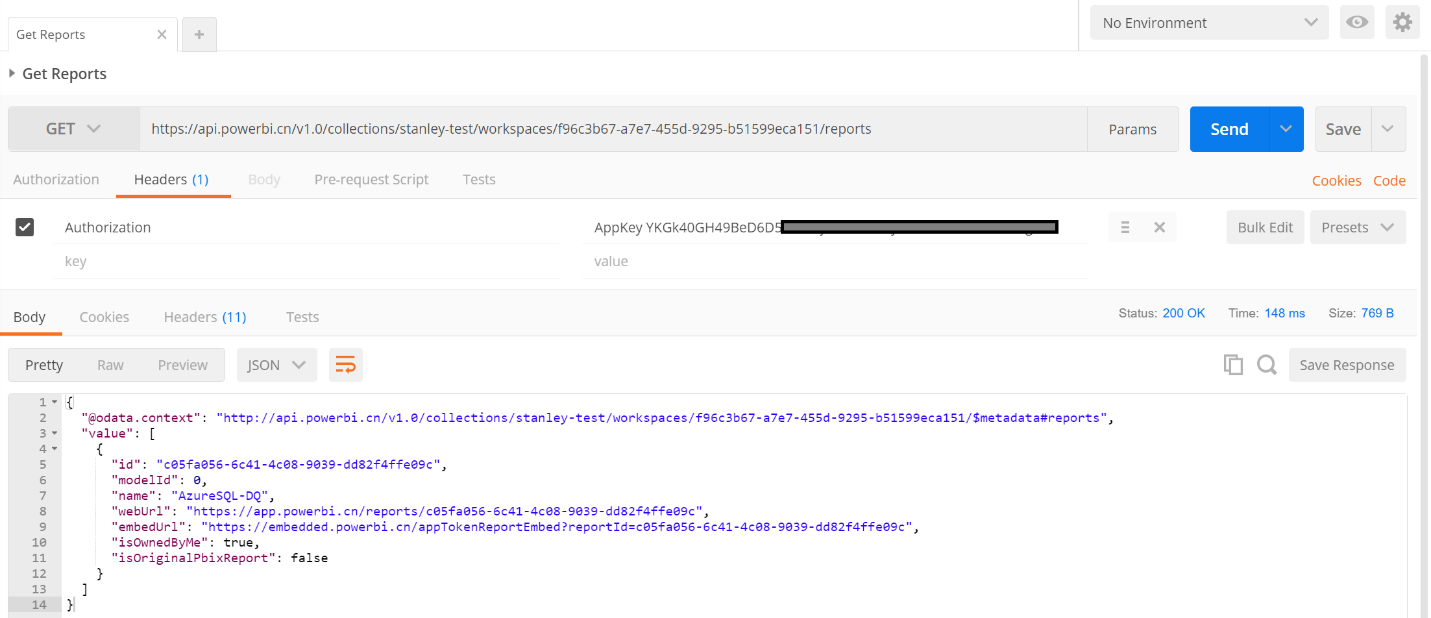
Task: Switch to the Pre-request Script tab
Action: 371,180
